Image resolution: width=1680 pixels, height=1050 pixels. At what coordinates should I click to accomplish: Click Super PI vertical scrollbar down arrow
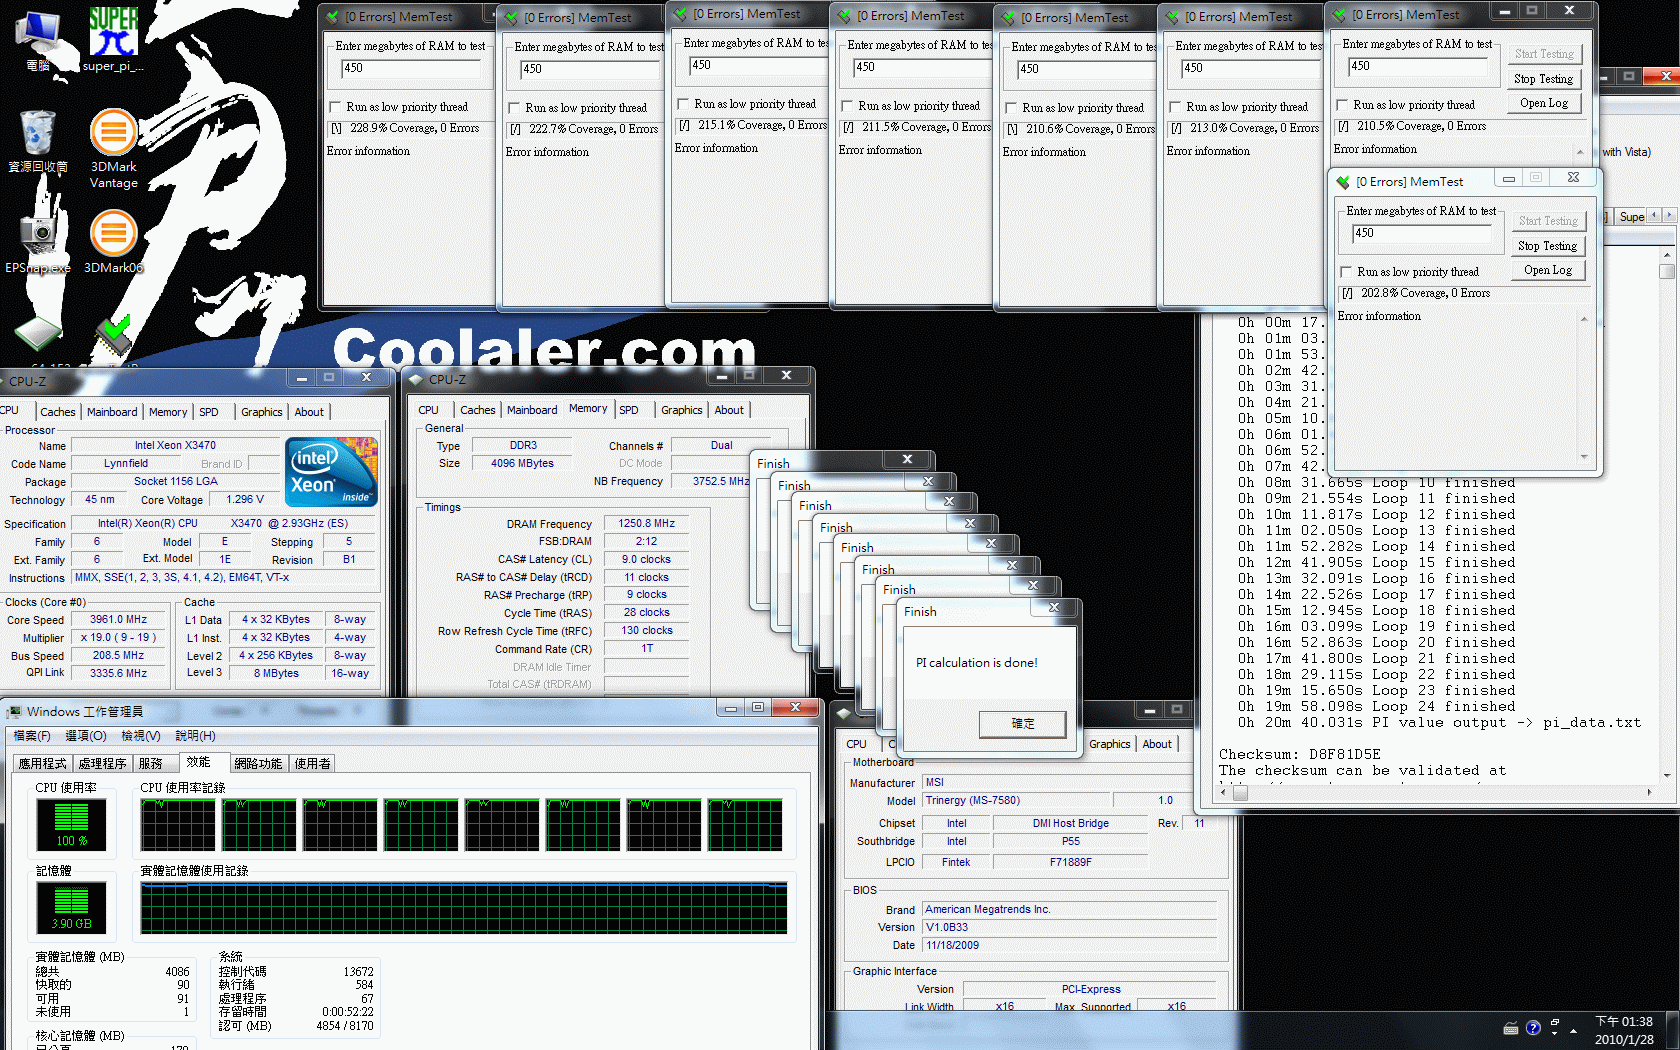click(1667, 774)
